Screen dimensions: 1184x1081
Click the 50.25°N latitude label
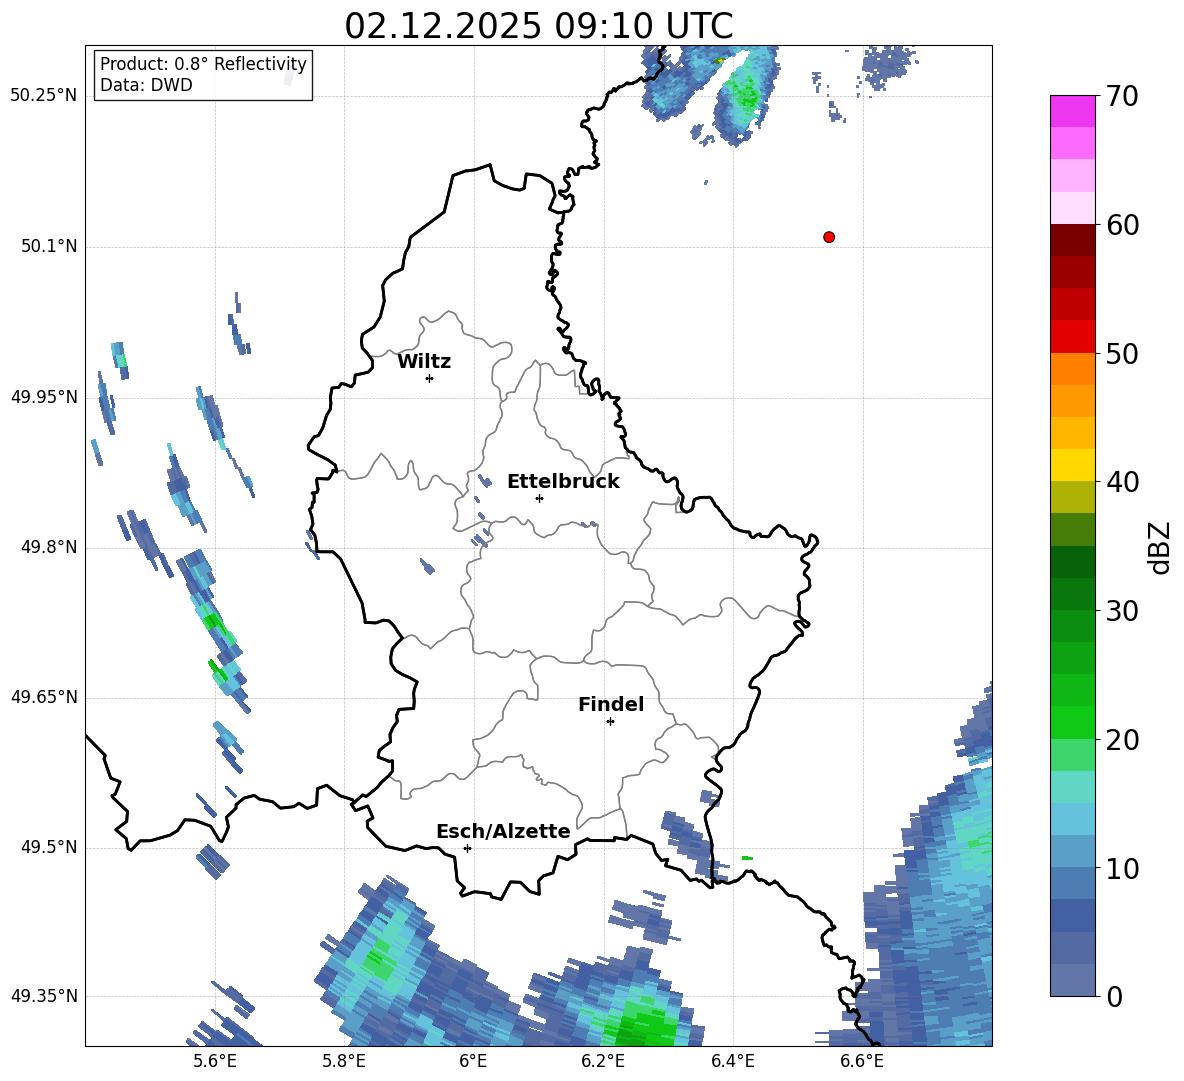(x=44, y=96)
